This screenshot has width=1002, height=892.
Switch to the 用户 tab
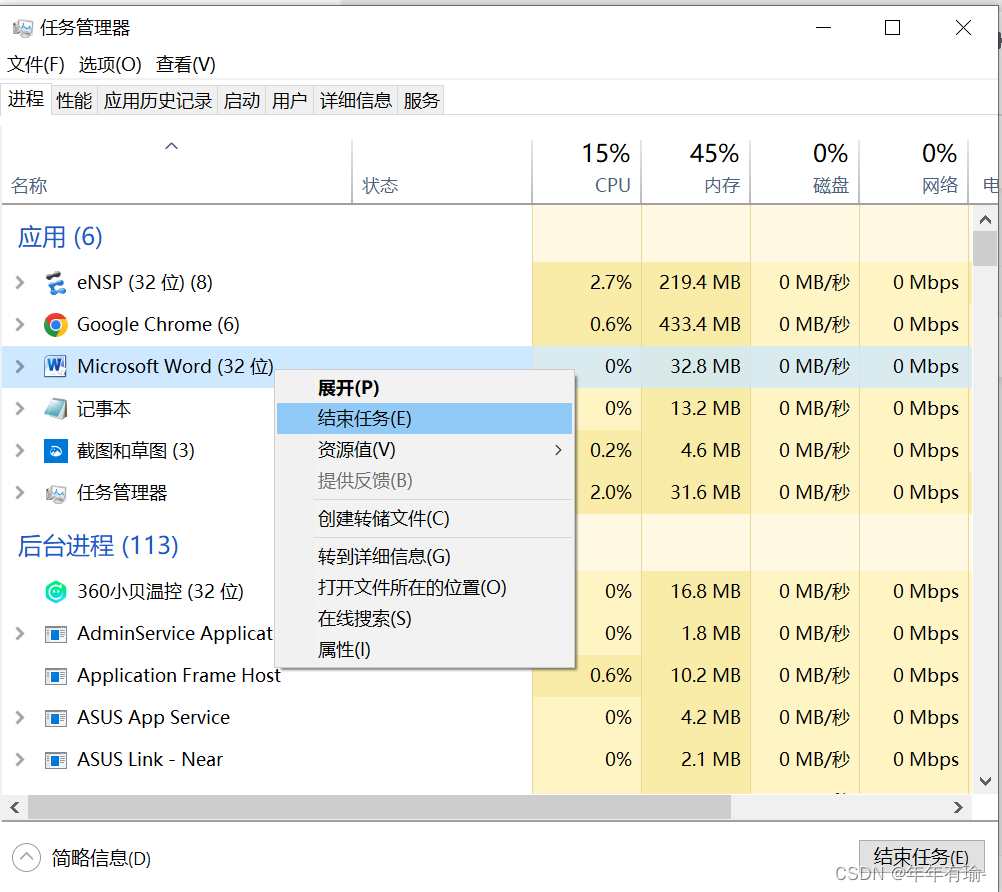pyautogui.click(x=289, y=100)
